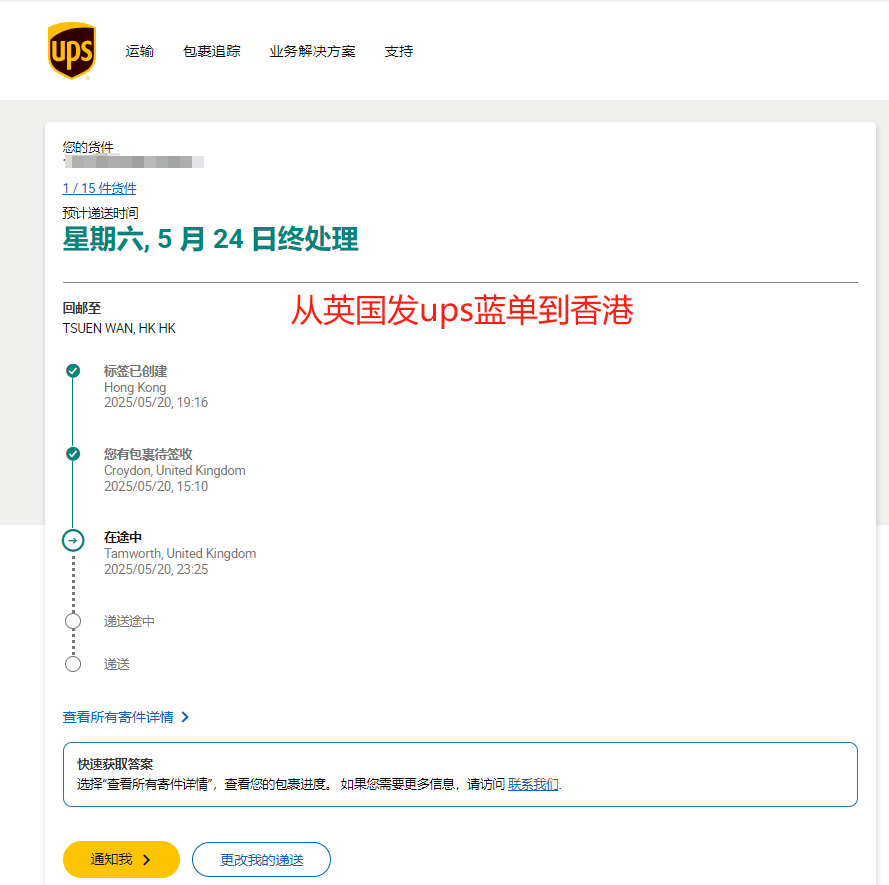Screen dimensions: 889x885
Task: Click the 递送途中 step label
Action: pyautogui.click(x=129, y=621)
